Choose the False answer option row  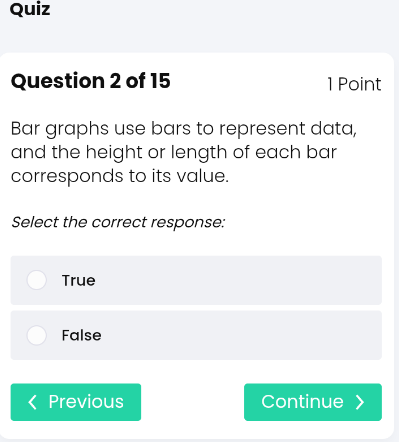point(196,335)
